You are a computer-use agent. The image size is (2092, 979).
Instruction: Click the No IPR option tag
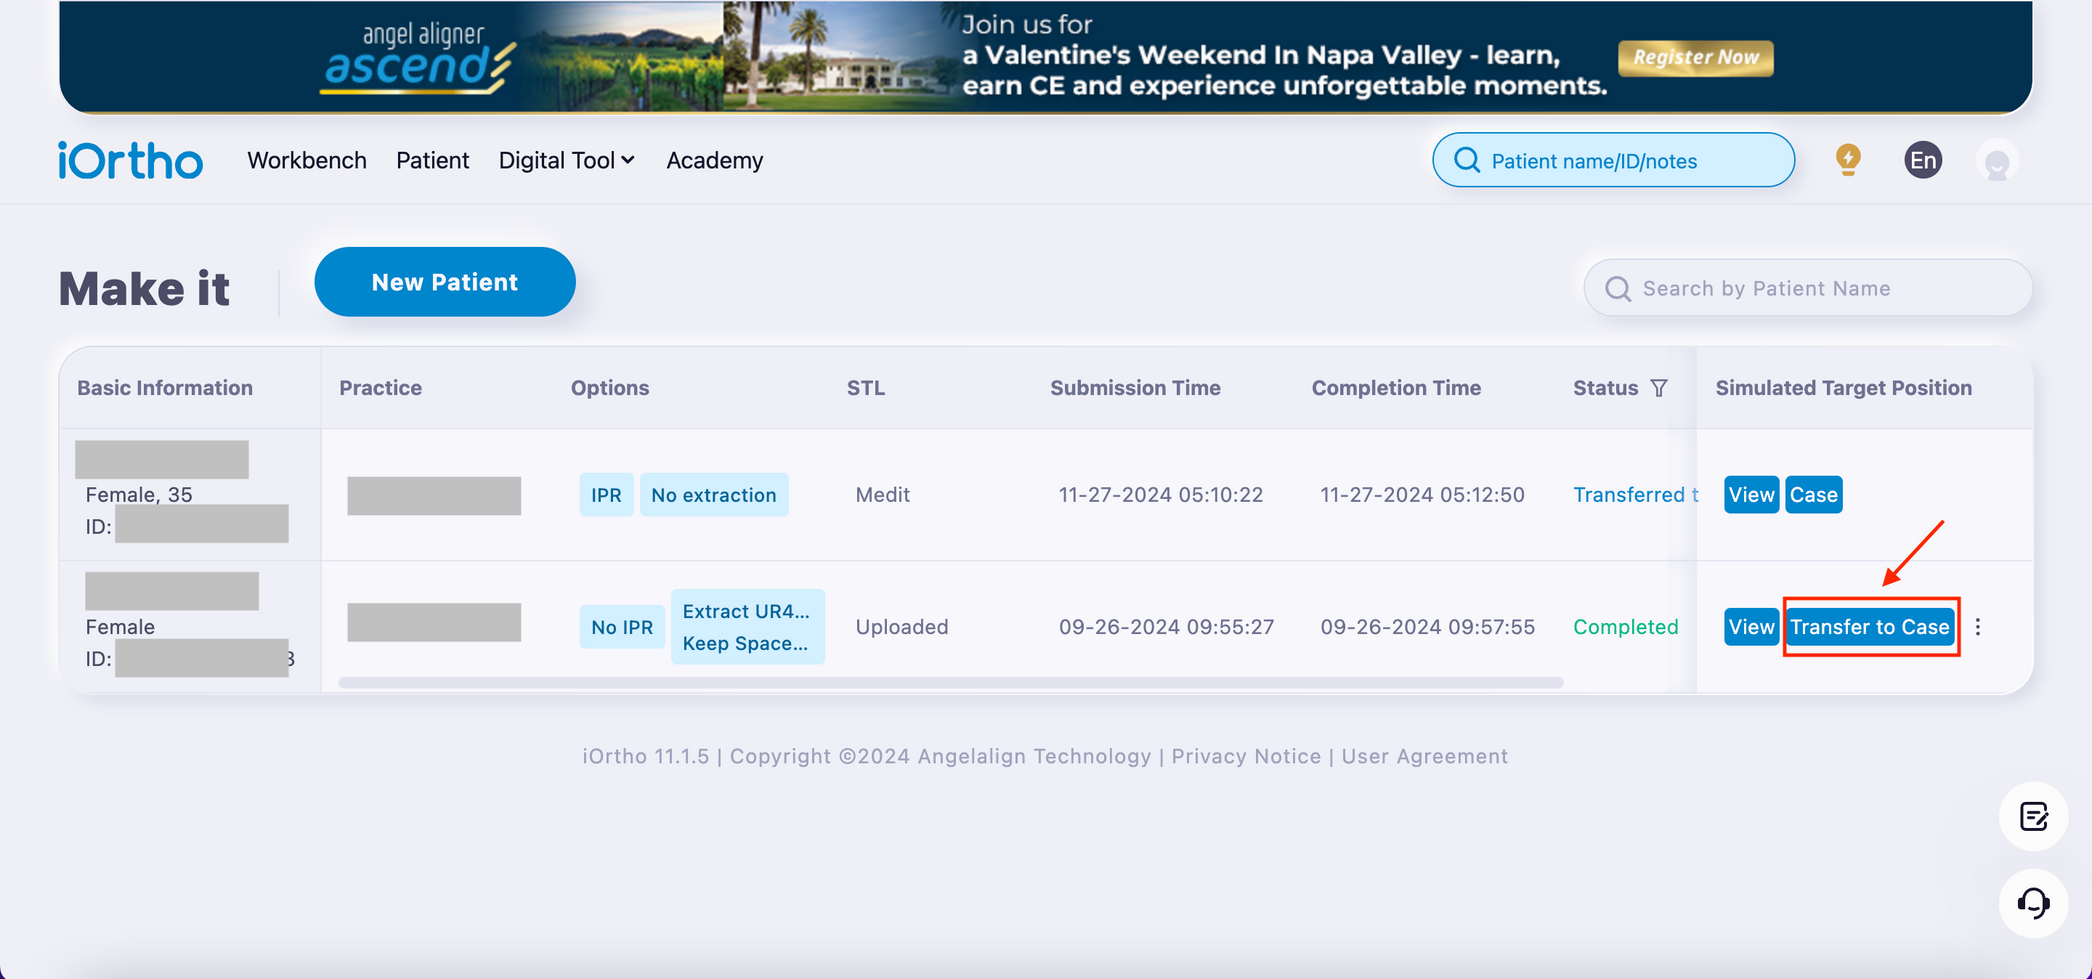(622, 627)
